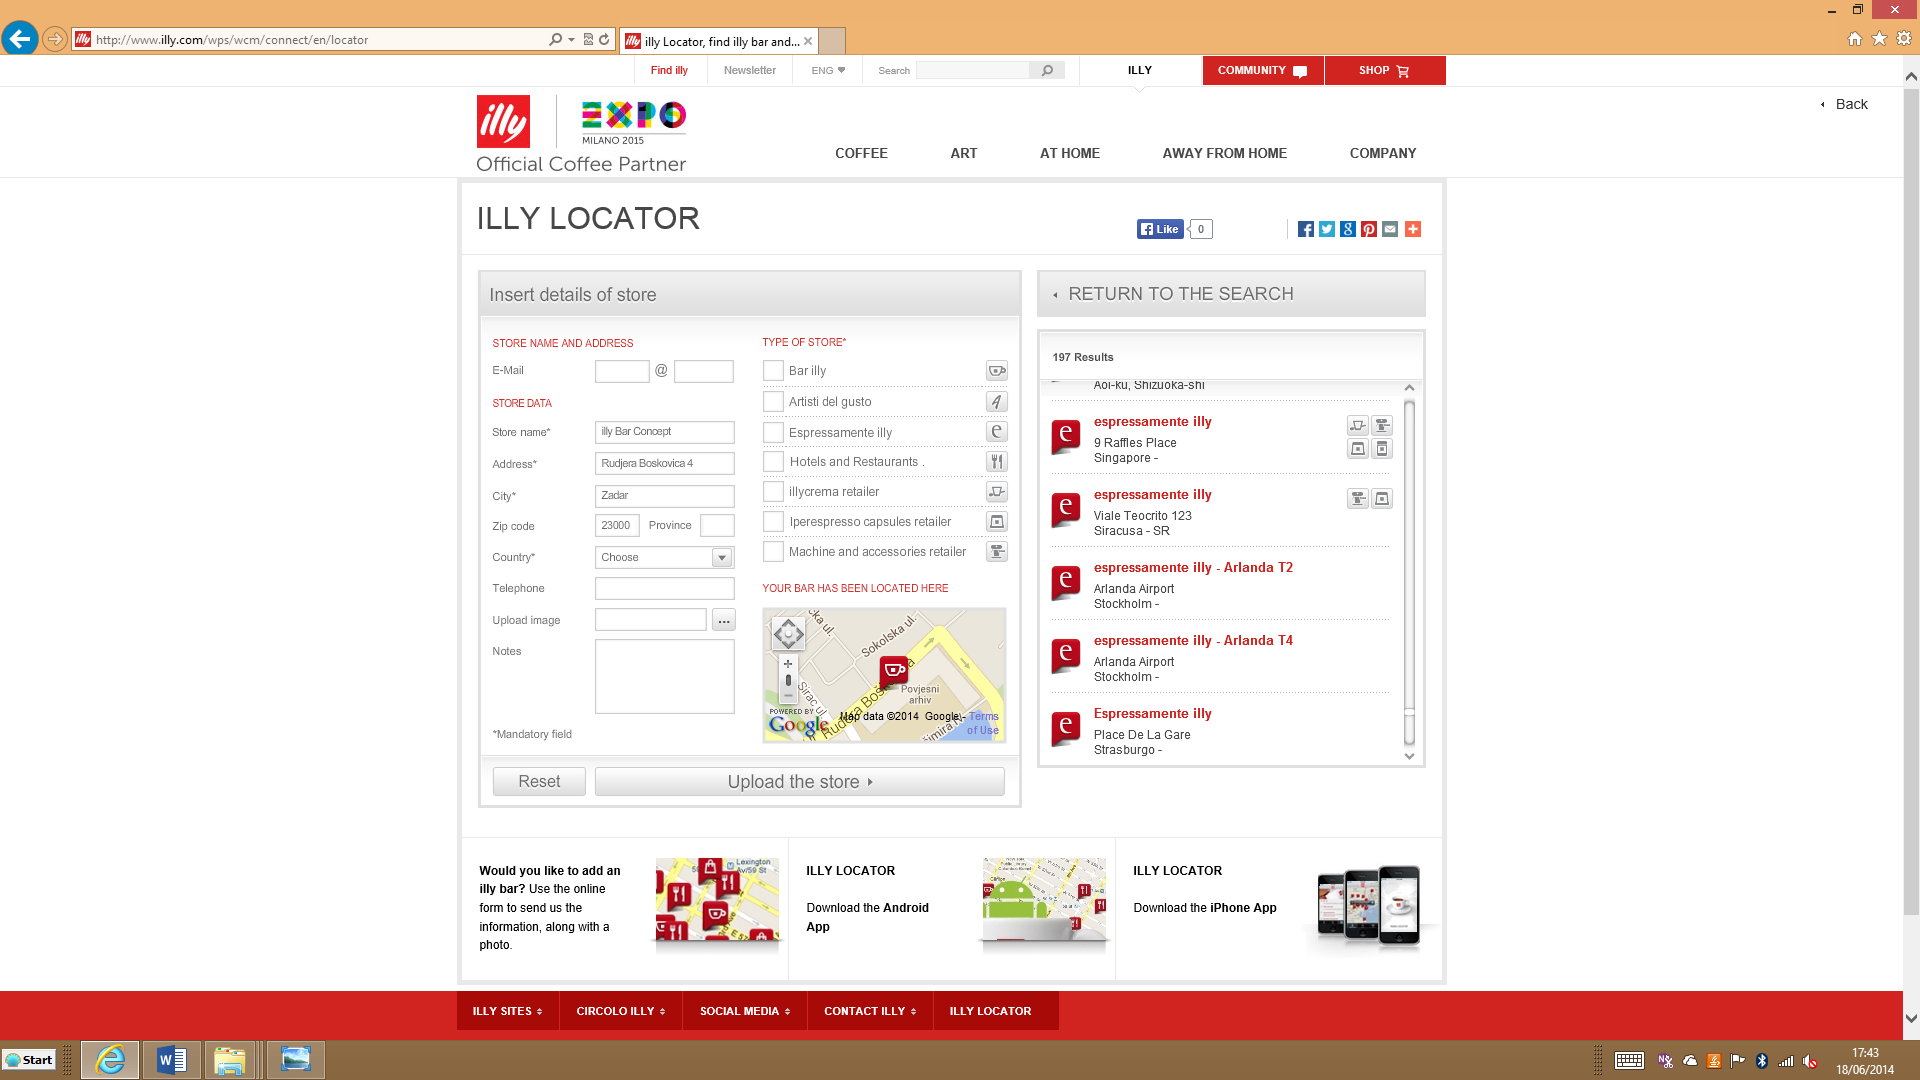Enable Hotels and Restaurants checkbox
This screenshot has width=1920, height=1080.
click(773, 462)
